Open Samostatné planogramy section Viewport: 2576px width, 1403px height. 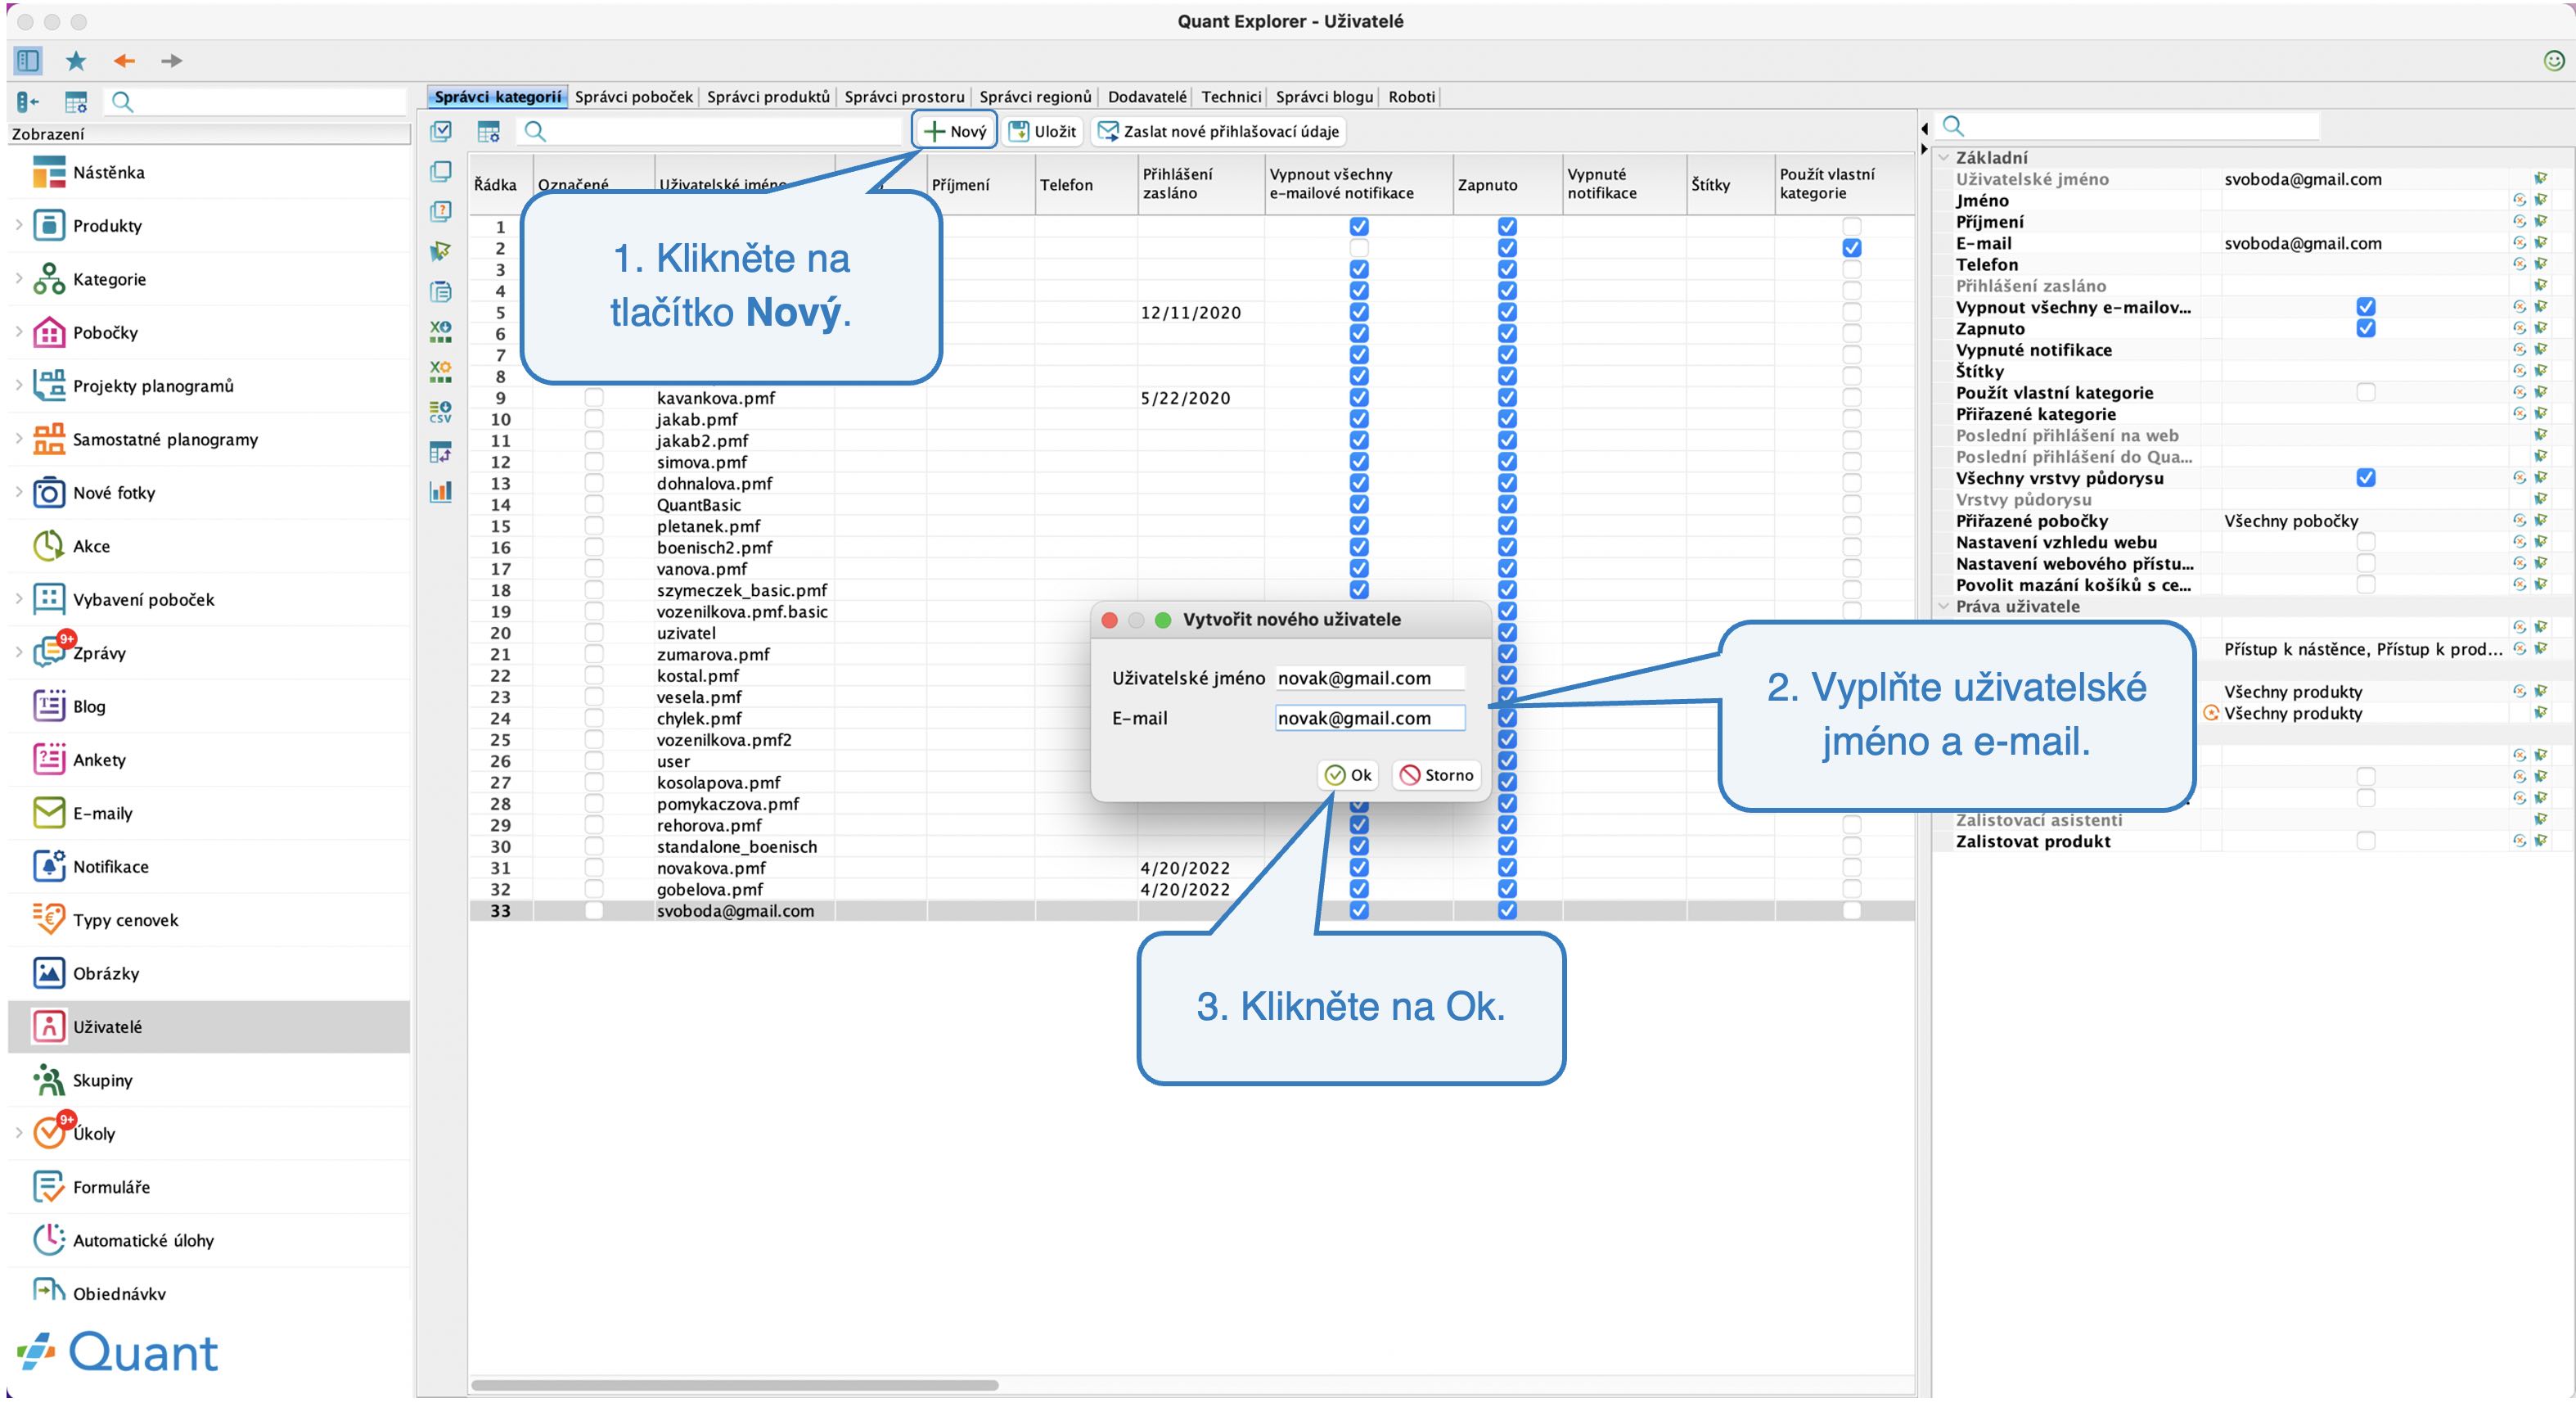pyautogui.click(x=165, y=439)
